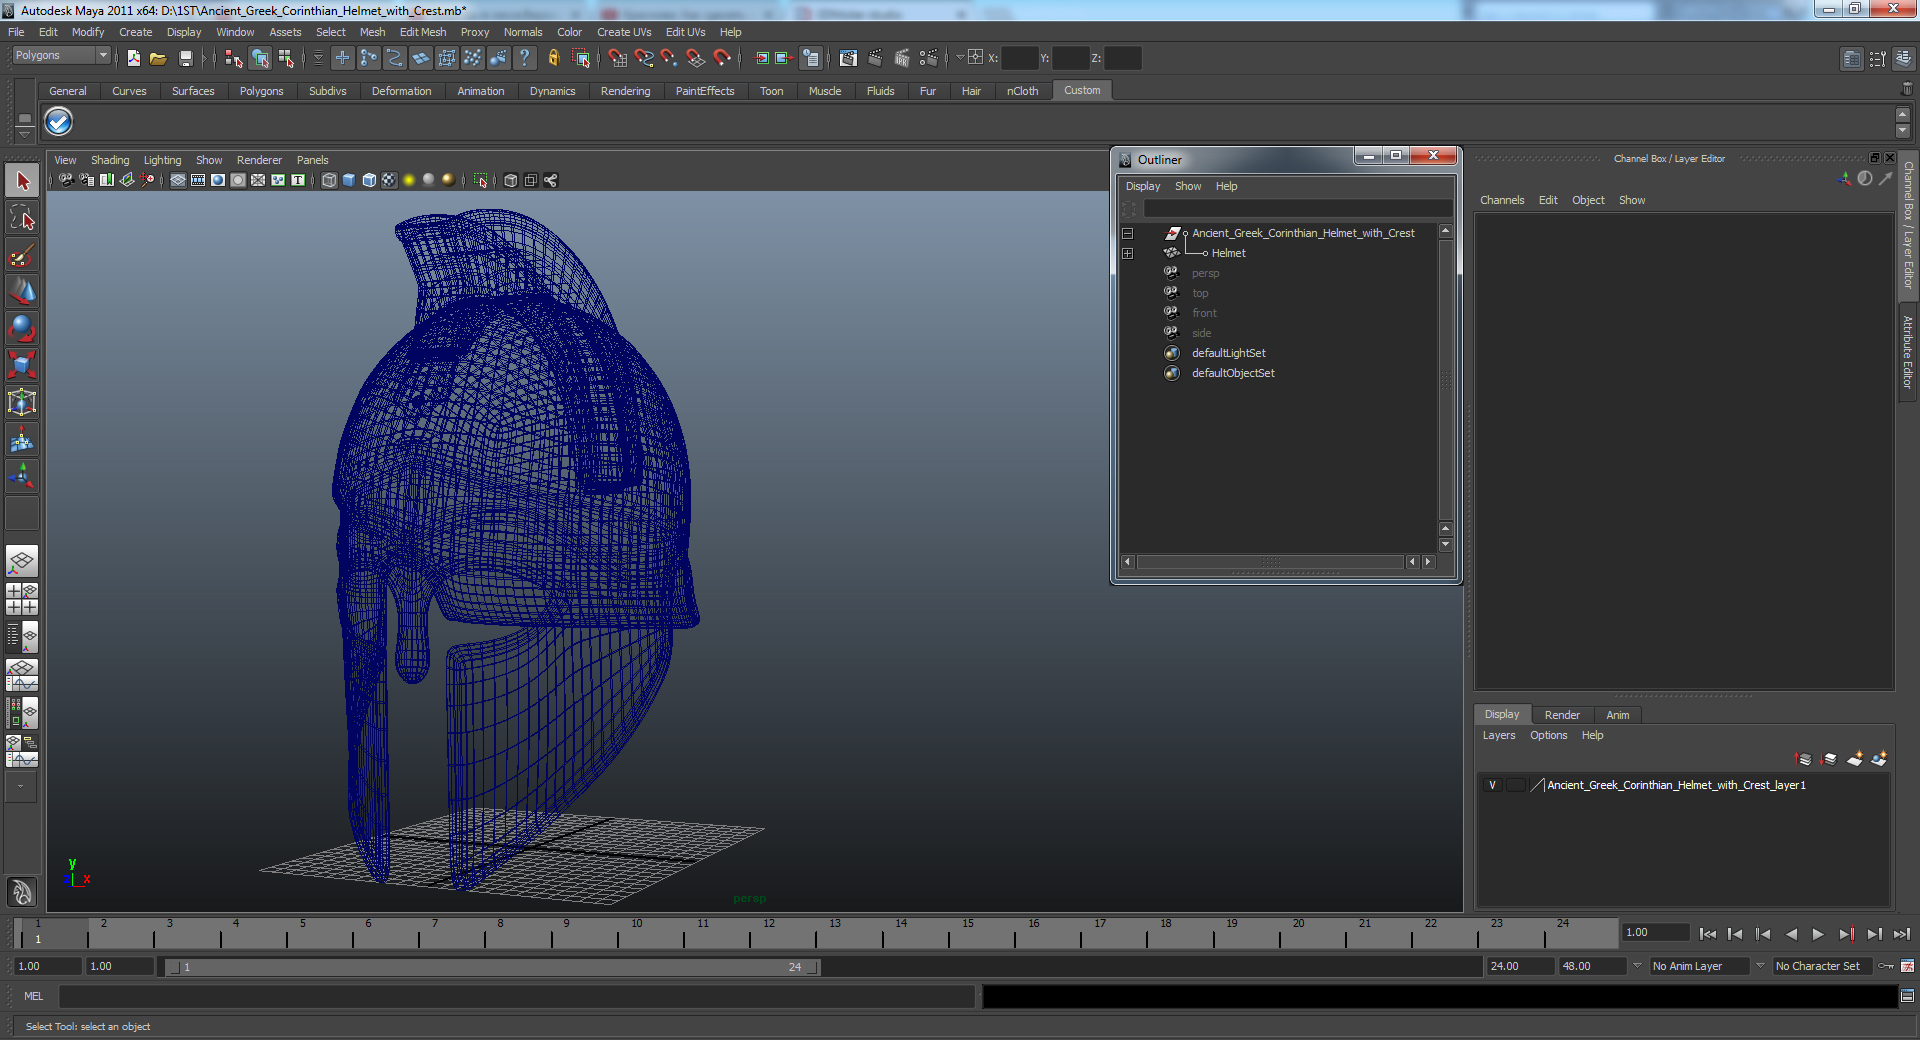This screenshot has width=1920, height=1040.
Task: Switch to the Render layer tab
Action: (1562, 715)
